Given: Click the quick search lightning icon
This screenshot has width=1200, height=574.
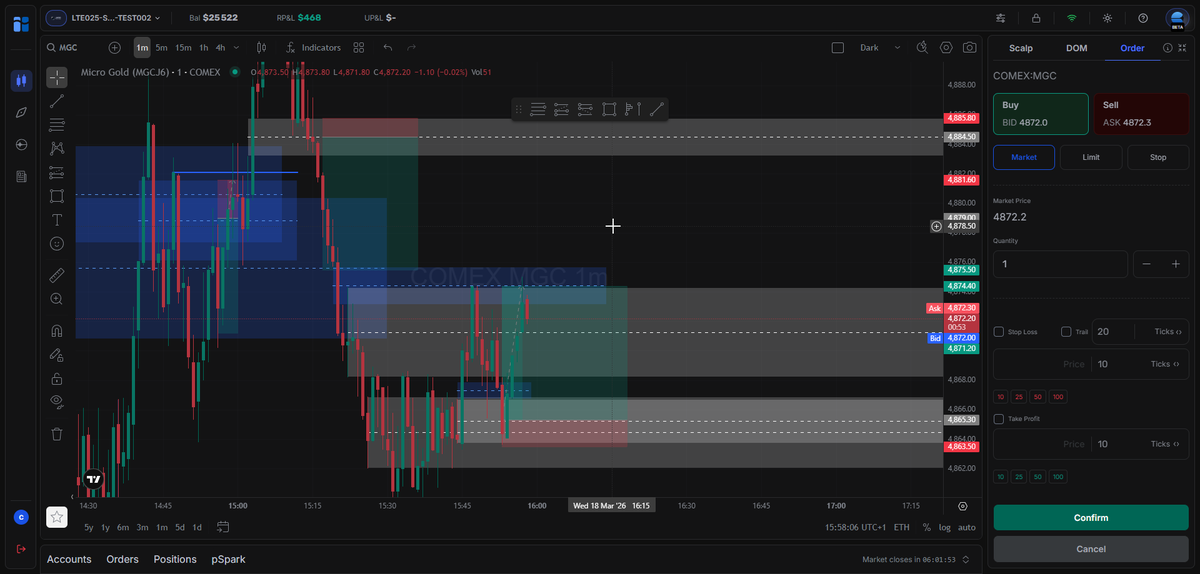Looking at the screenshot, I should tap(921, 47).
